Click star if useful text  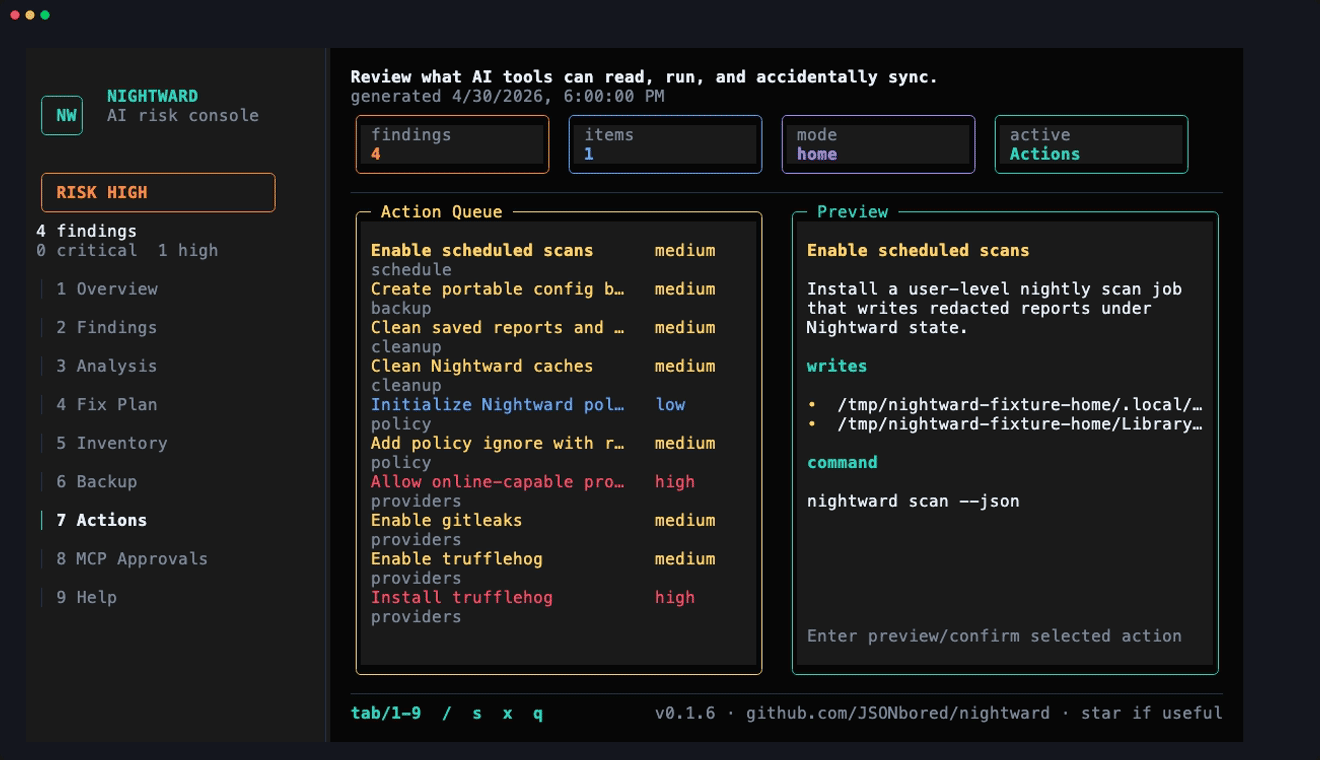pyautogui.click(x=1152, y=713)
